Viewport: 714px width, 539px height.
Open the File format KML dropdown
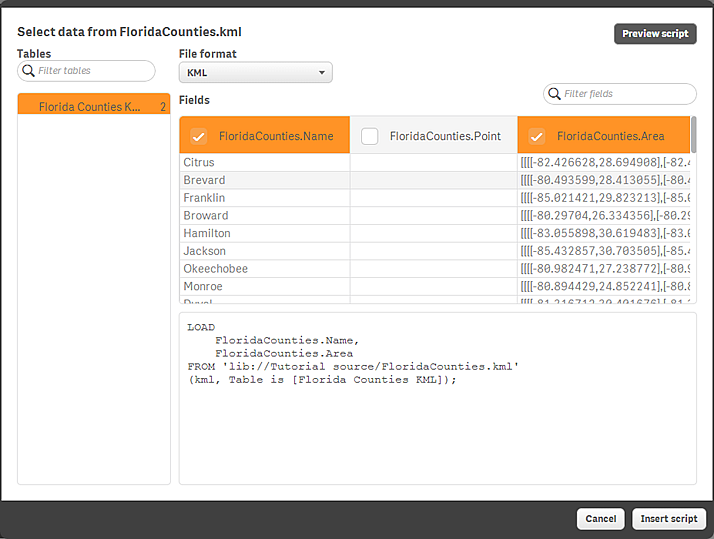(x=255, y=73)
